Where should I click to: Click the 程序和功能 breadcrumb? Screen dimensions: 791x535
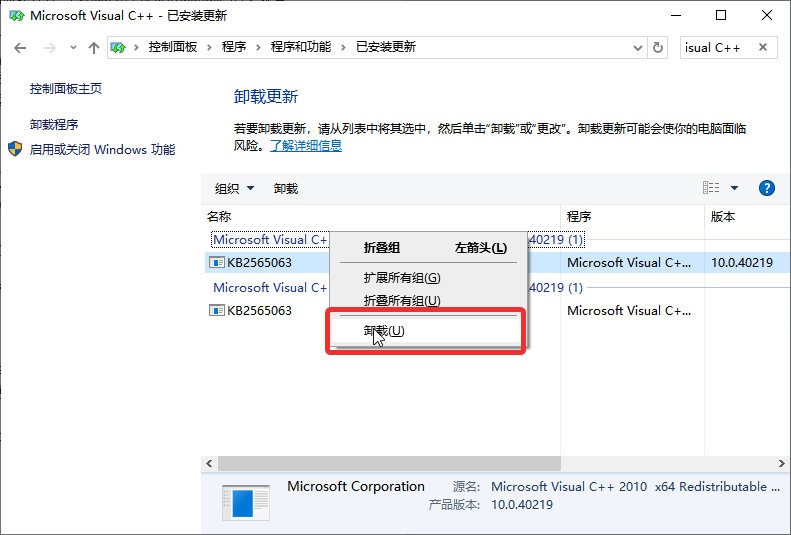(x=301, y=47)
